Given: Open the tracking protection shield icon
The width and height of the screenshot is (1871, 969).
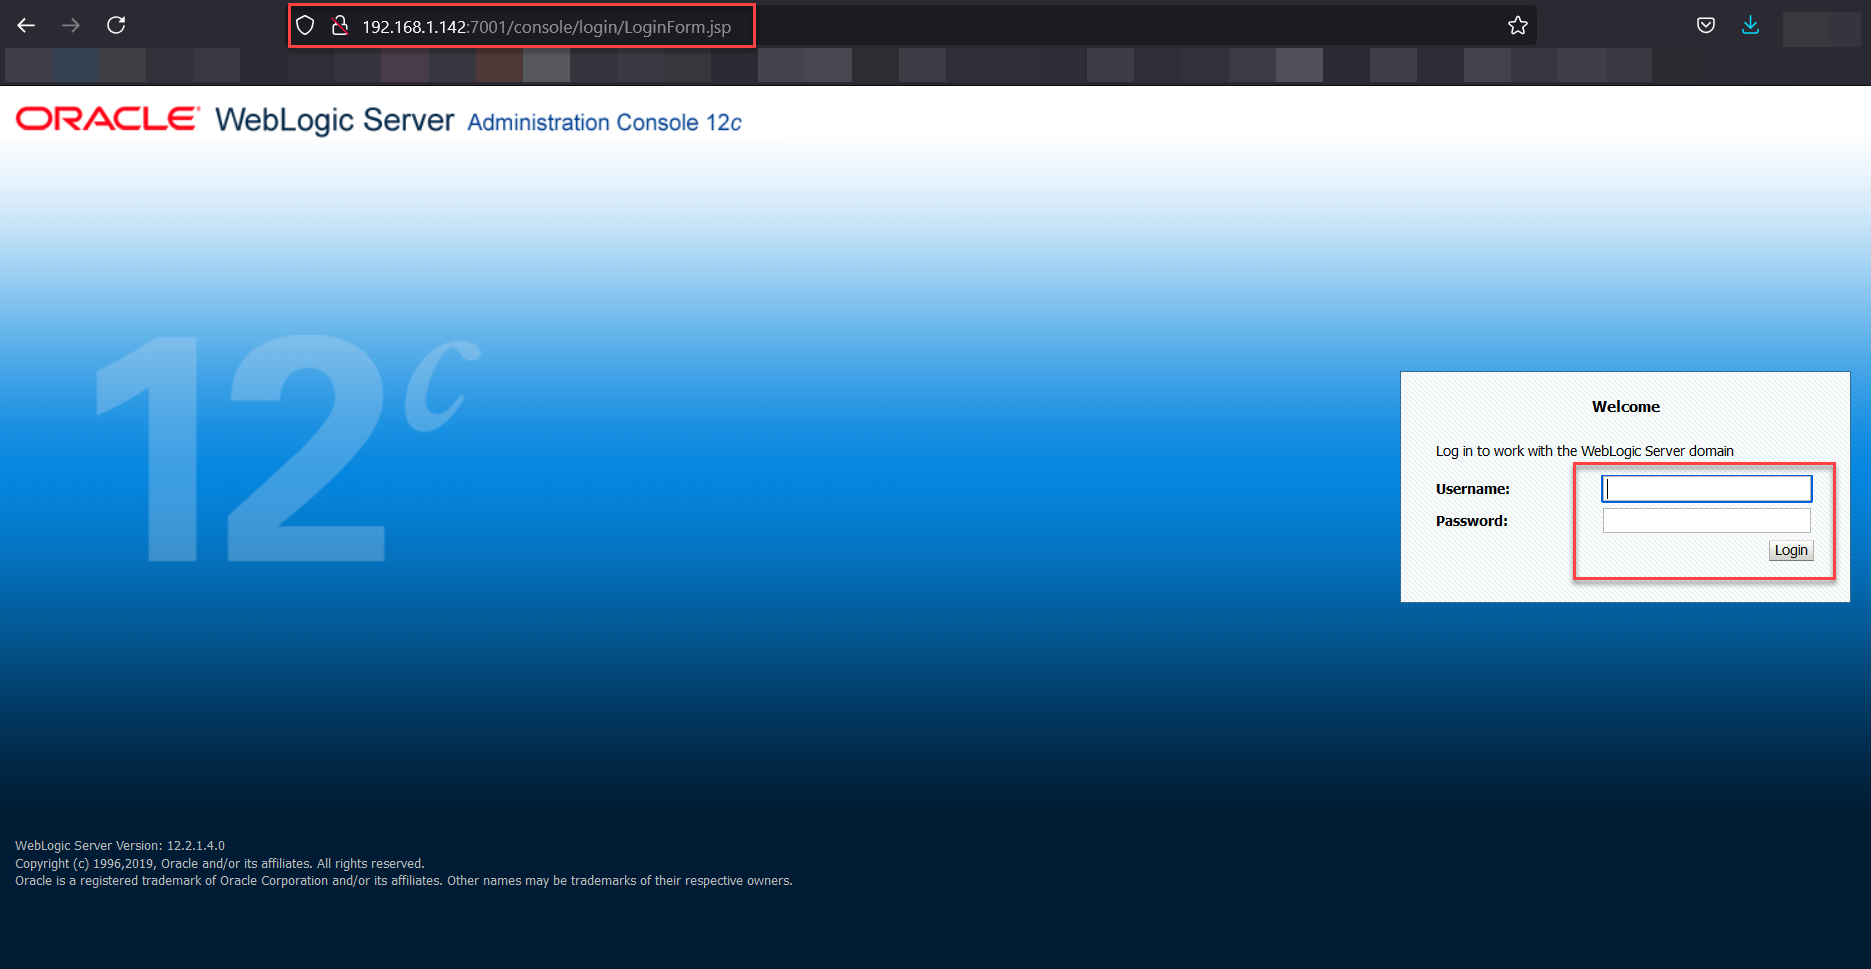Looking at the screenshot, I should tap(306, 26).
